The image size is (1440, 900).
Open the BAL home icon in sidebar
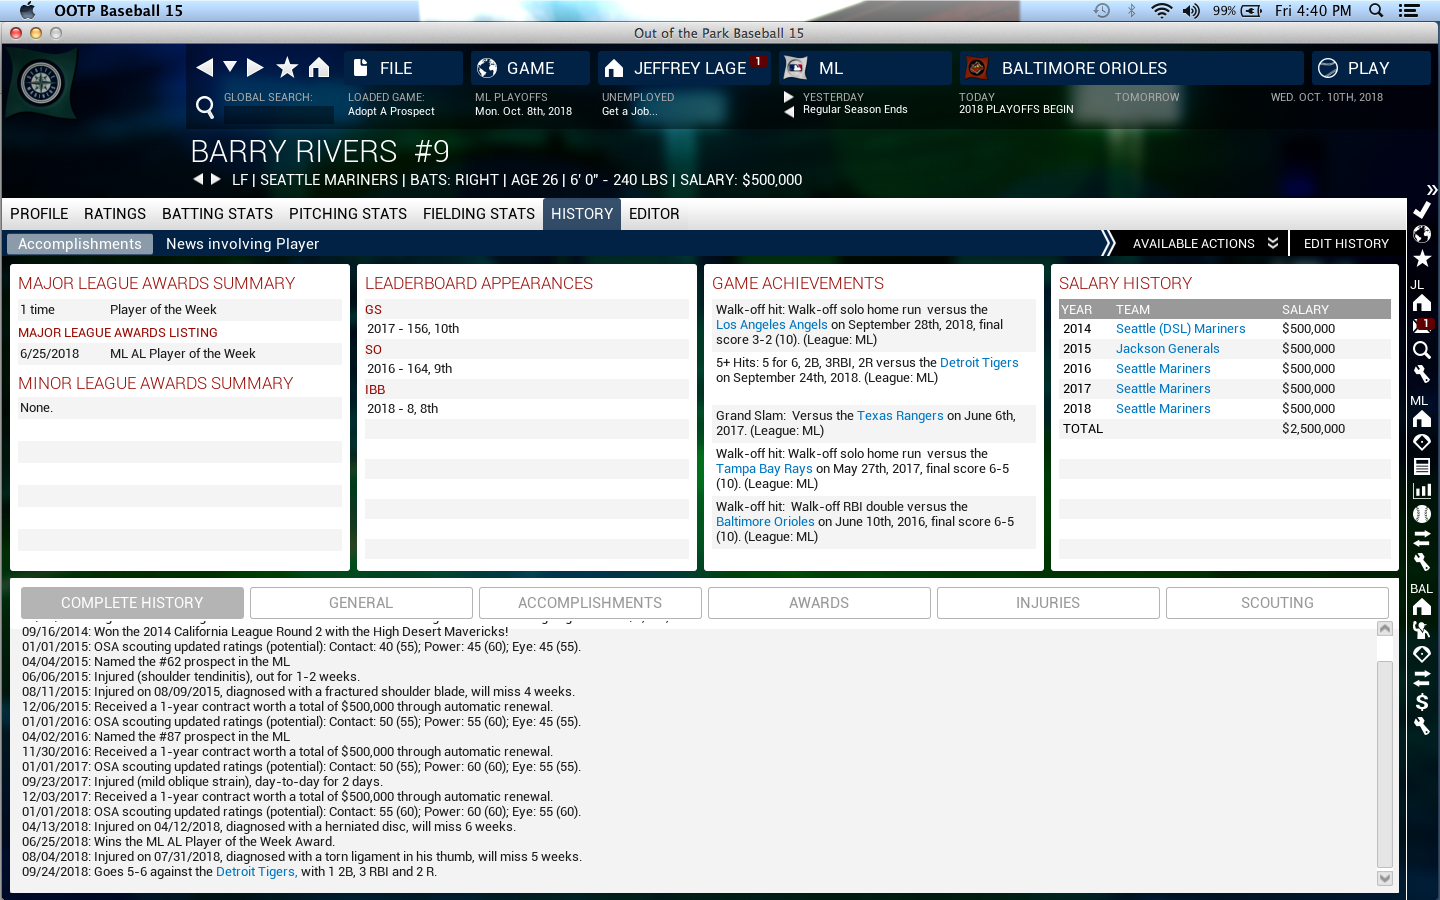[x=1421, y=607]
